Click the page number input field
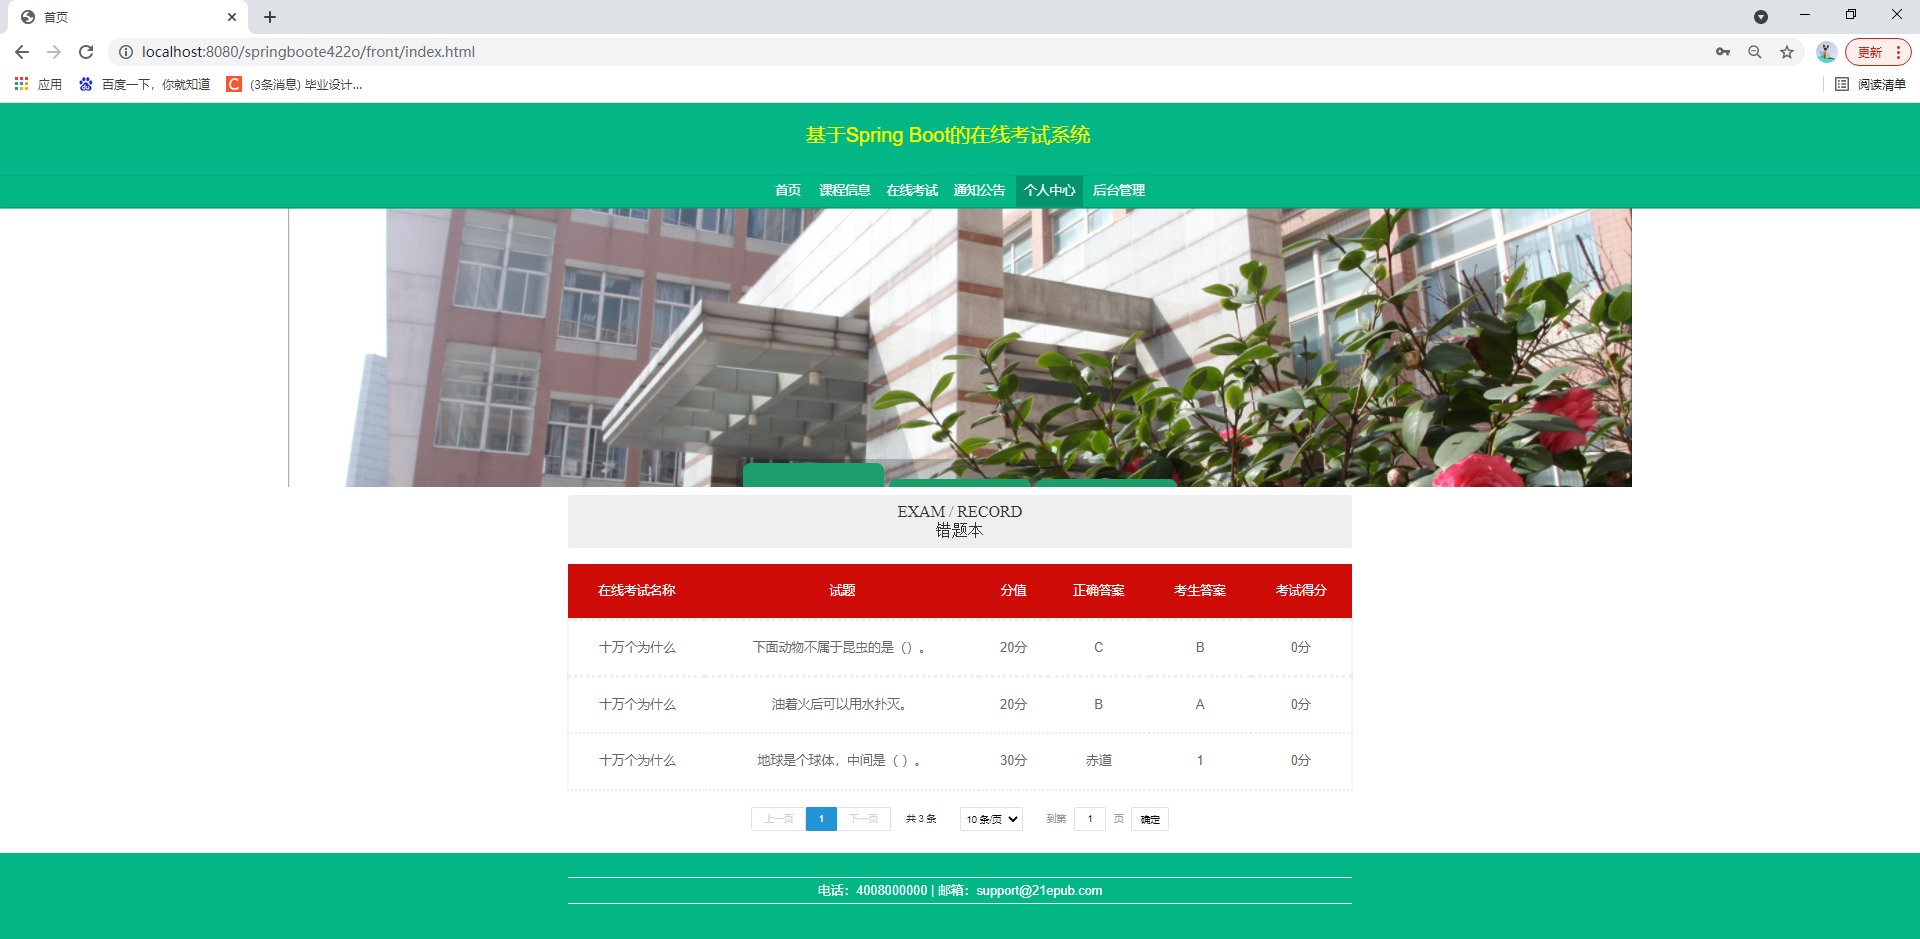Image resolution: width=1920 pixels, height=939 pixels. (x=1090, y=818)
